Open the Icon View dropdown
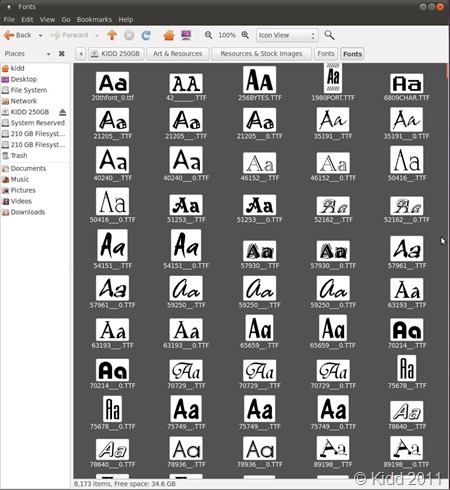 click(287, 35)
